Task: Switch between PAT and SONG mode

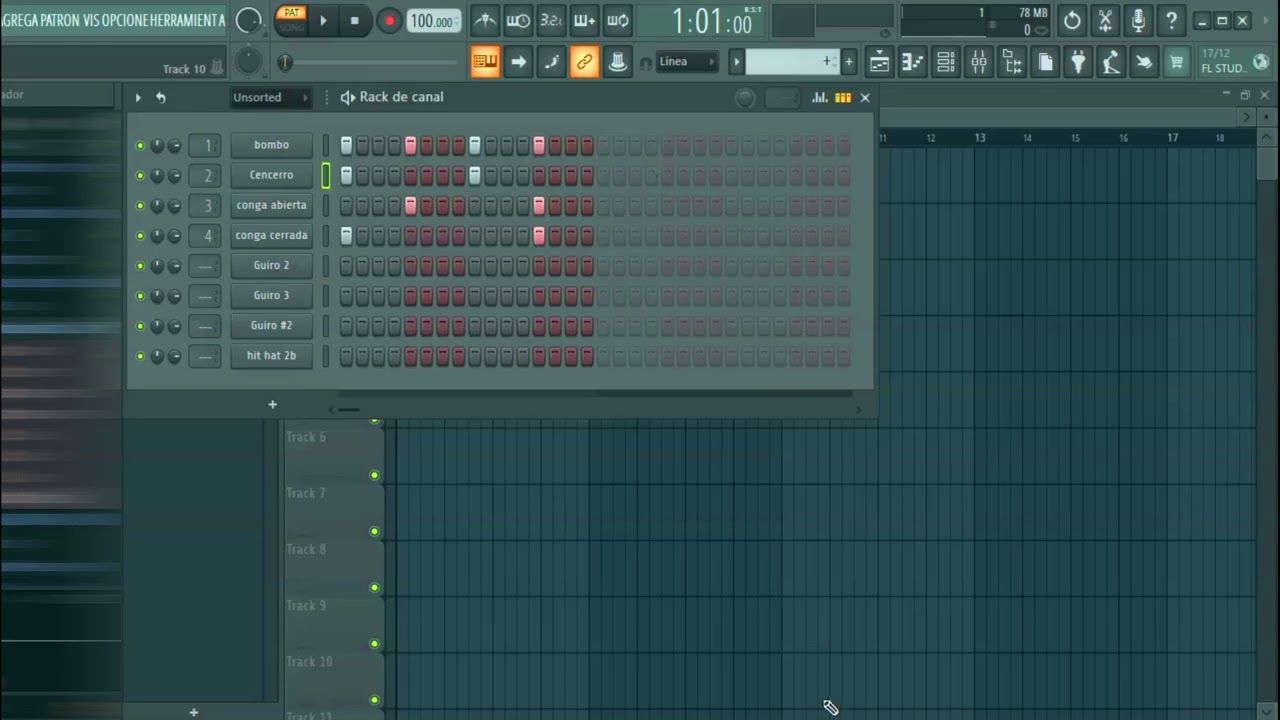Action: 292,20
